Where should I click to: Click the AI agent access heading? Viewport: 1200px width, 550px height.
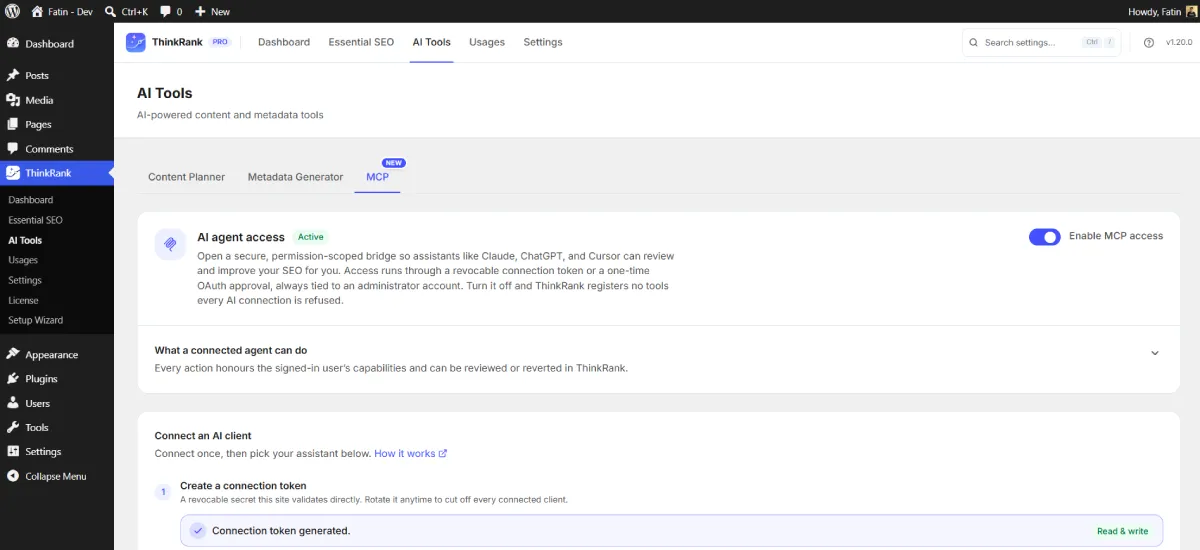pos(241,237)
